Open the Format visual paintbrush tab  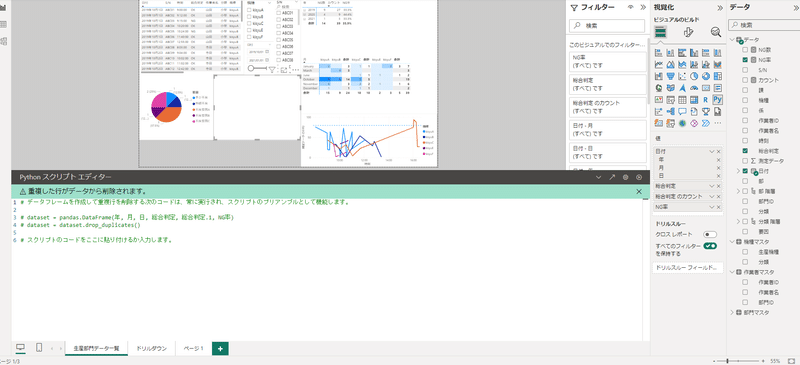(688, 32)
